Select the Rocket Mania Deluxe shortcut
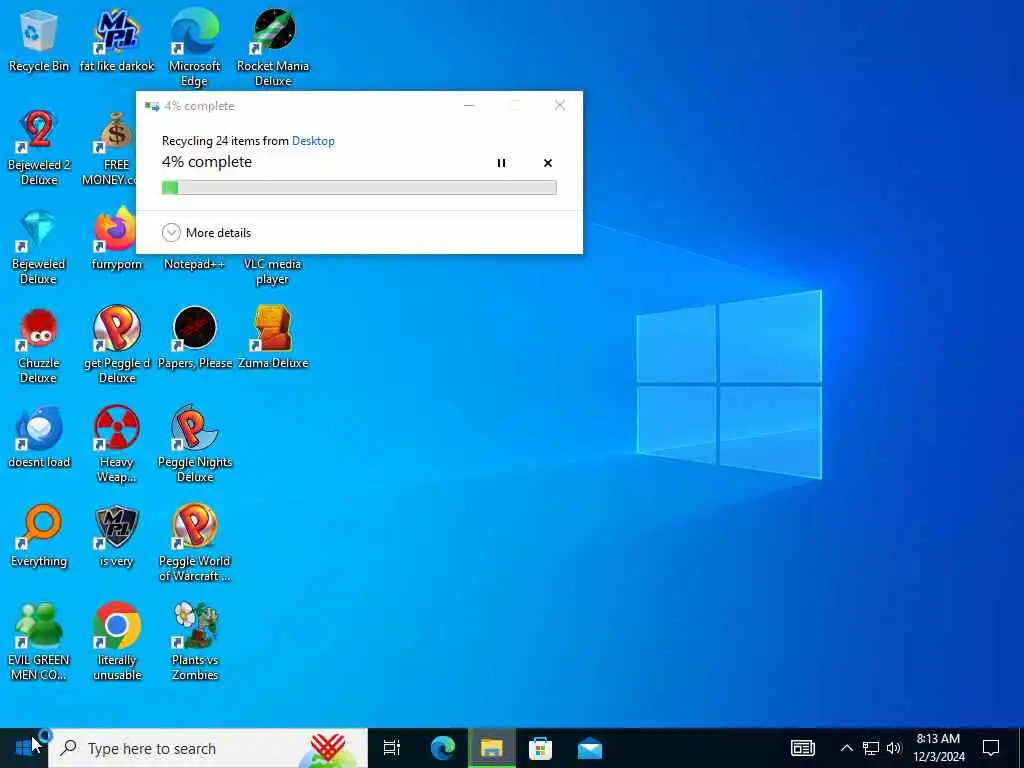Screen dimensions: 1024x768 point(273,47)
